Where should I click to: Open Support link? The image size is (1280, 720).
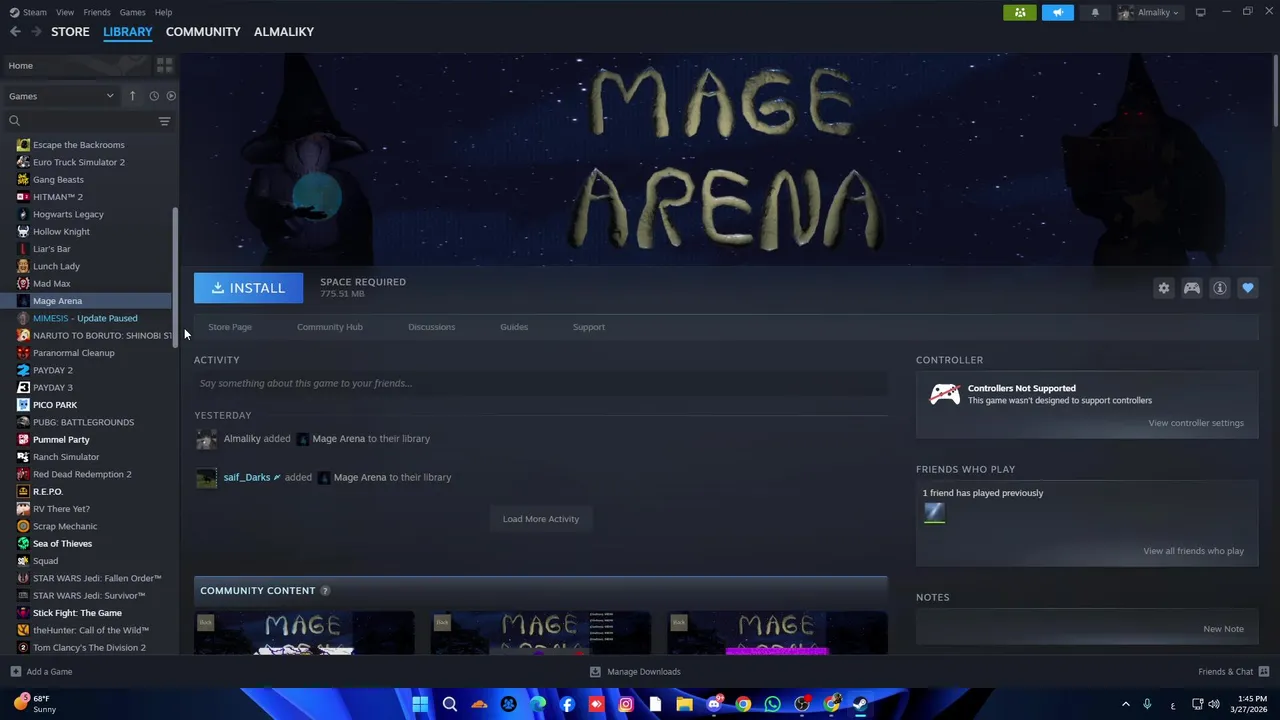point(589,327)
